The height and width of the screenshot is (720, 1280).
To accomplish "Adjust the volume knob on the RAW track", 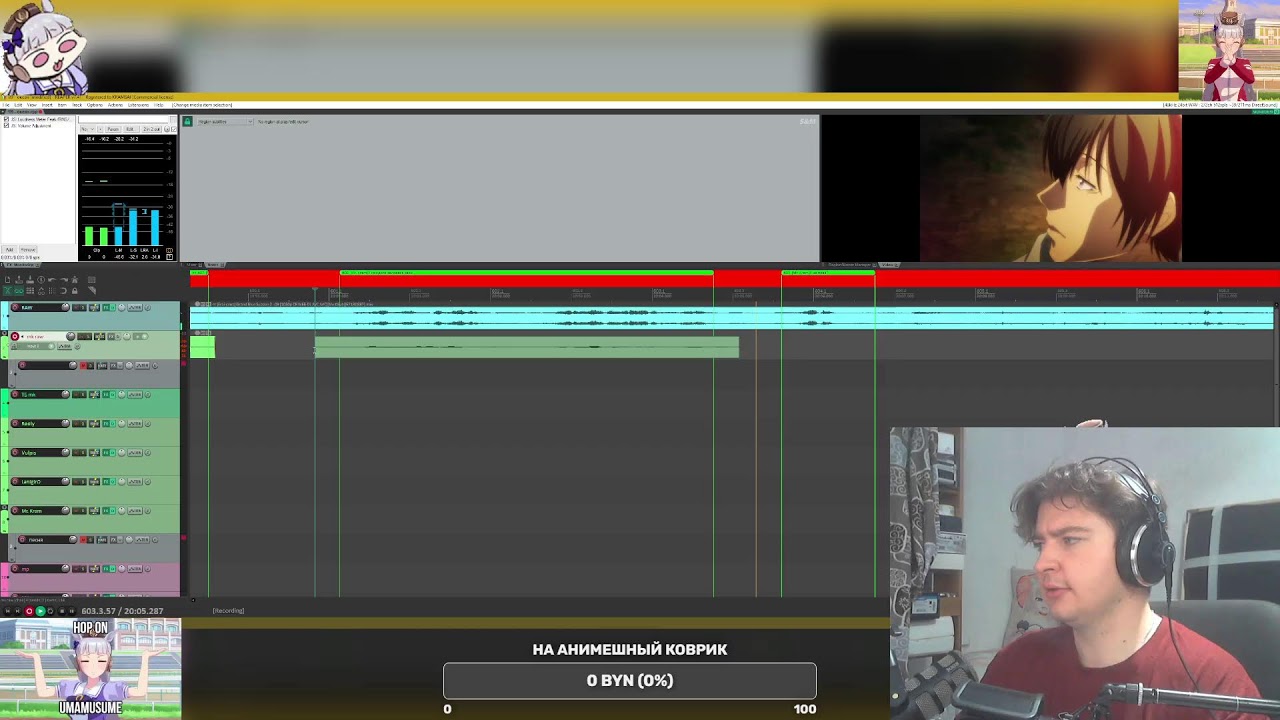I will point(66,307).
